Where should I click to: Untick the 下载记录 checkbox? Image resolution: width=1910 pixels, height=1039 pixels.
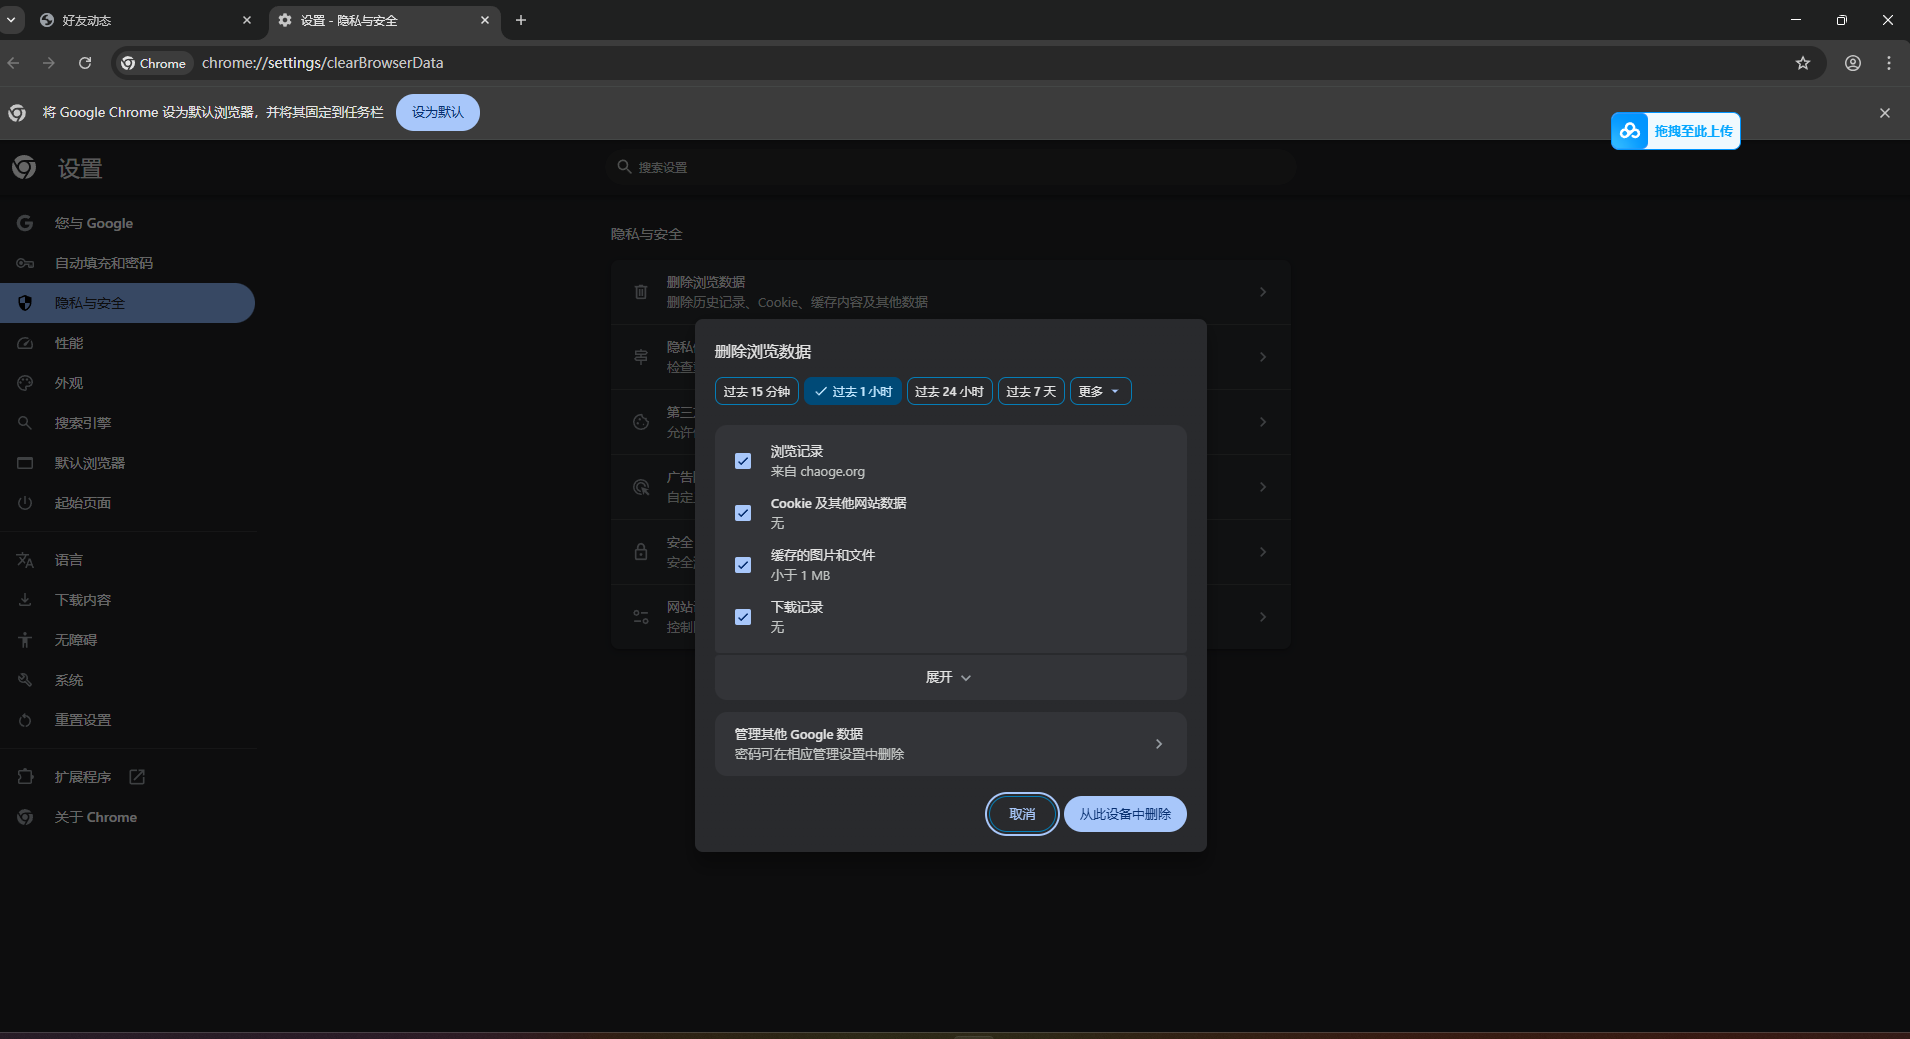point(743,617)
